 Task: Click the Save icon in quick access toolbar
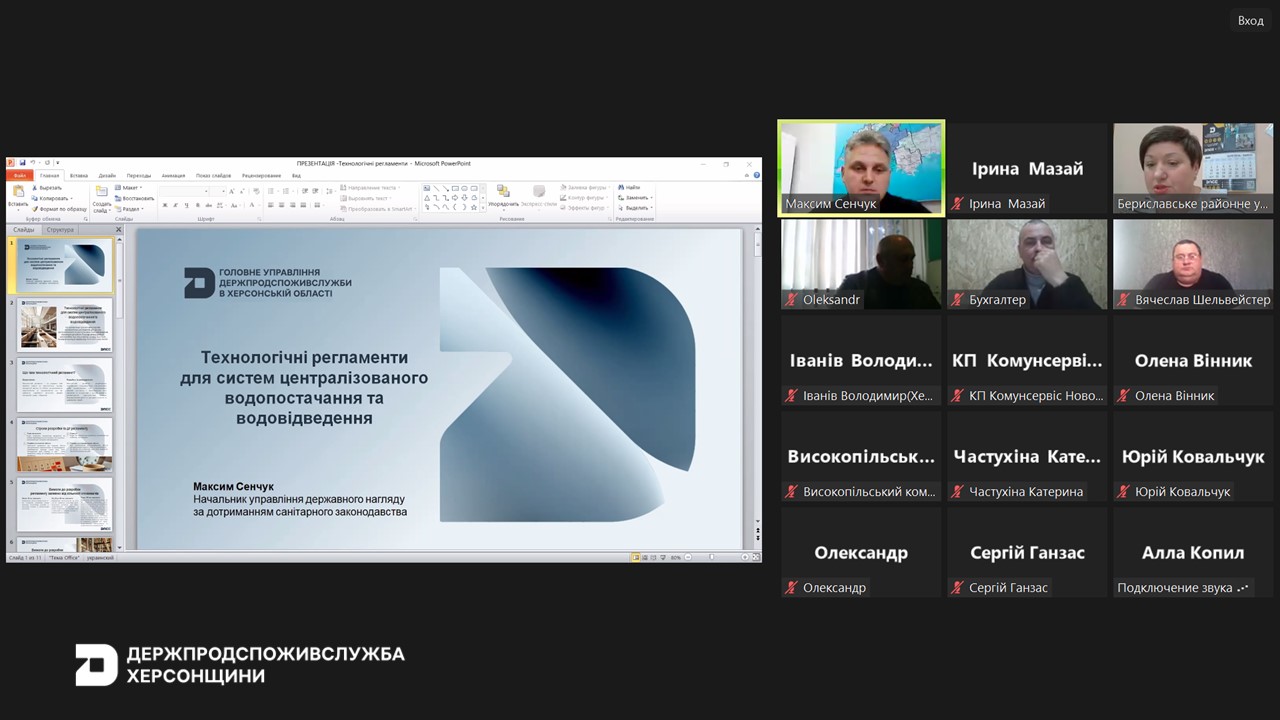click(21, 163)
